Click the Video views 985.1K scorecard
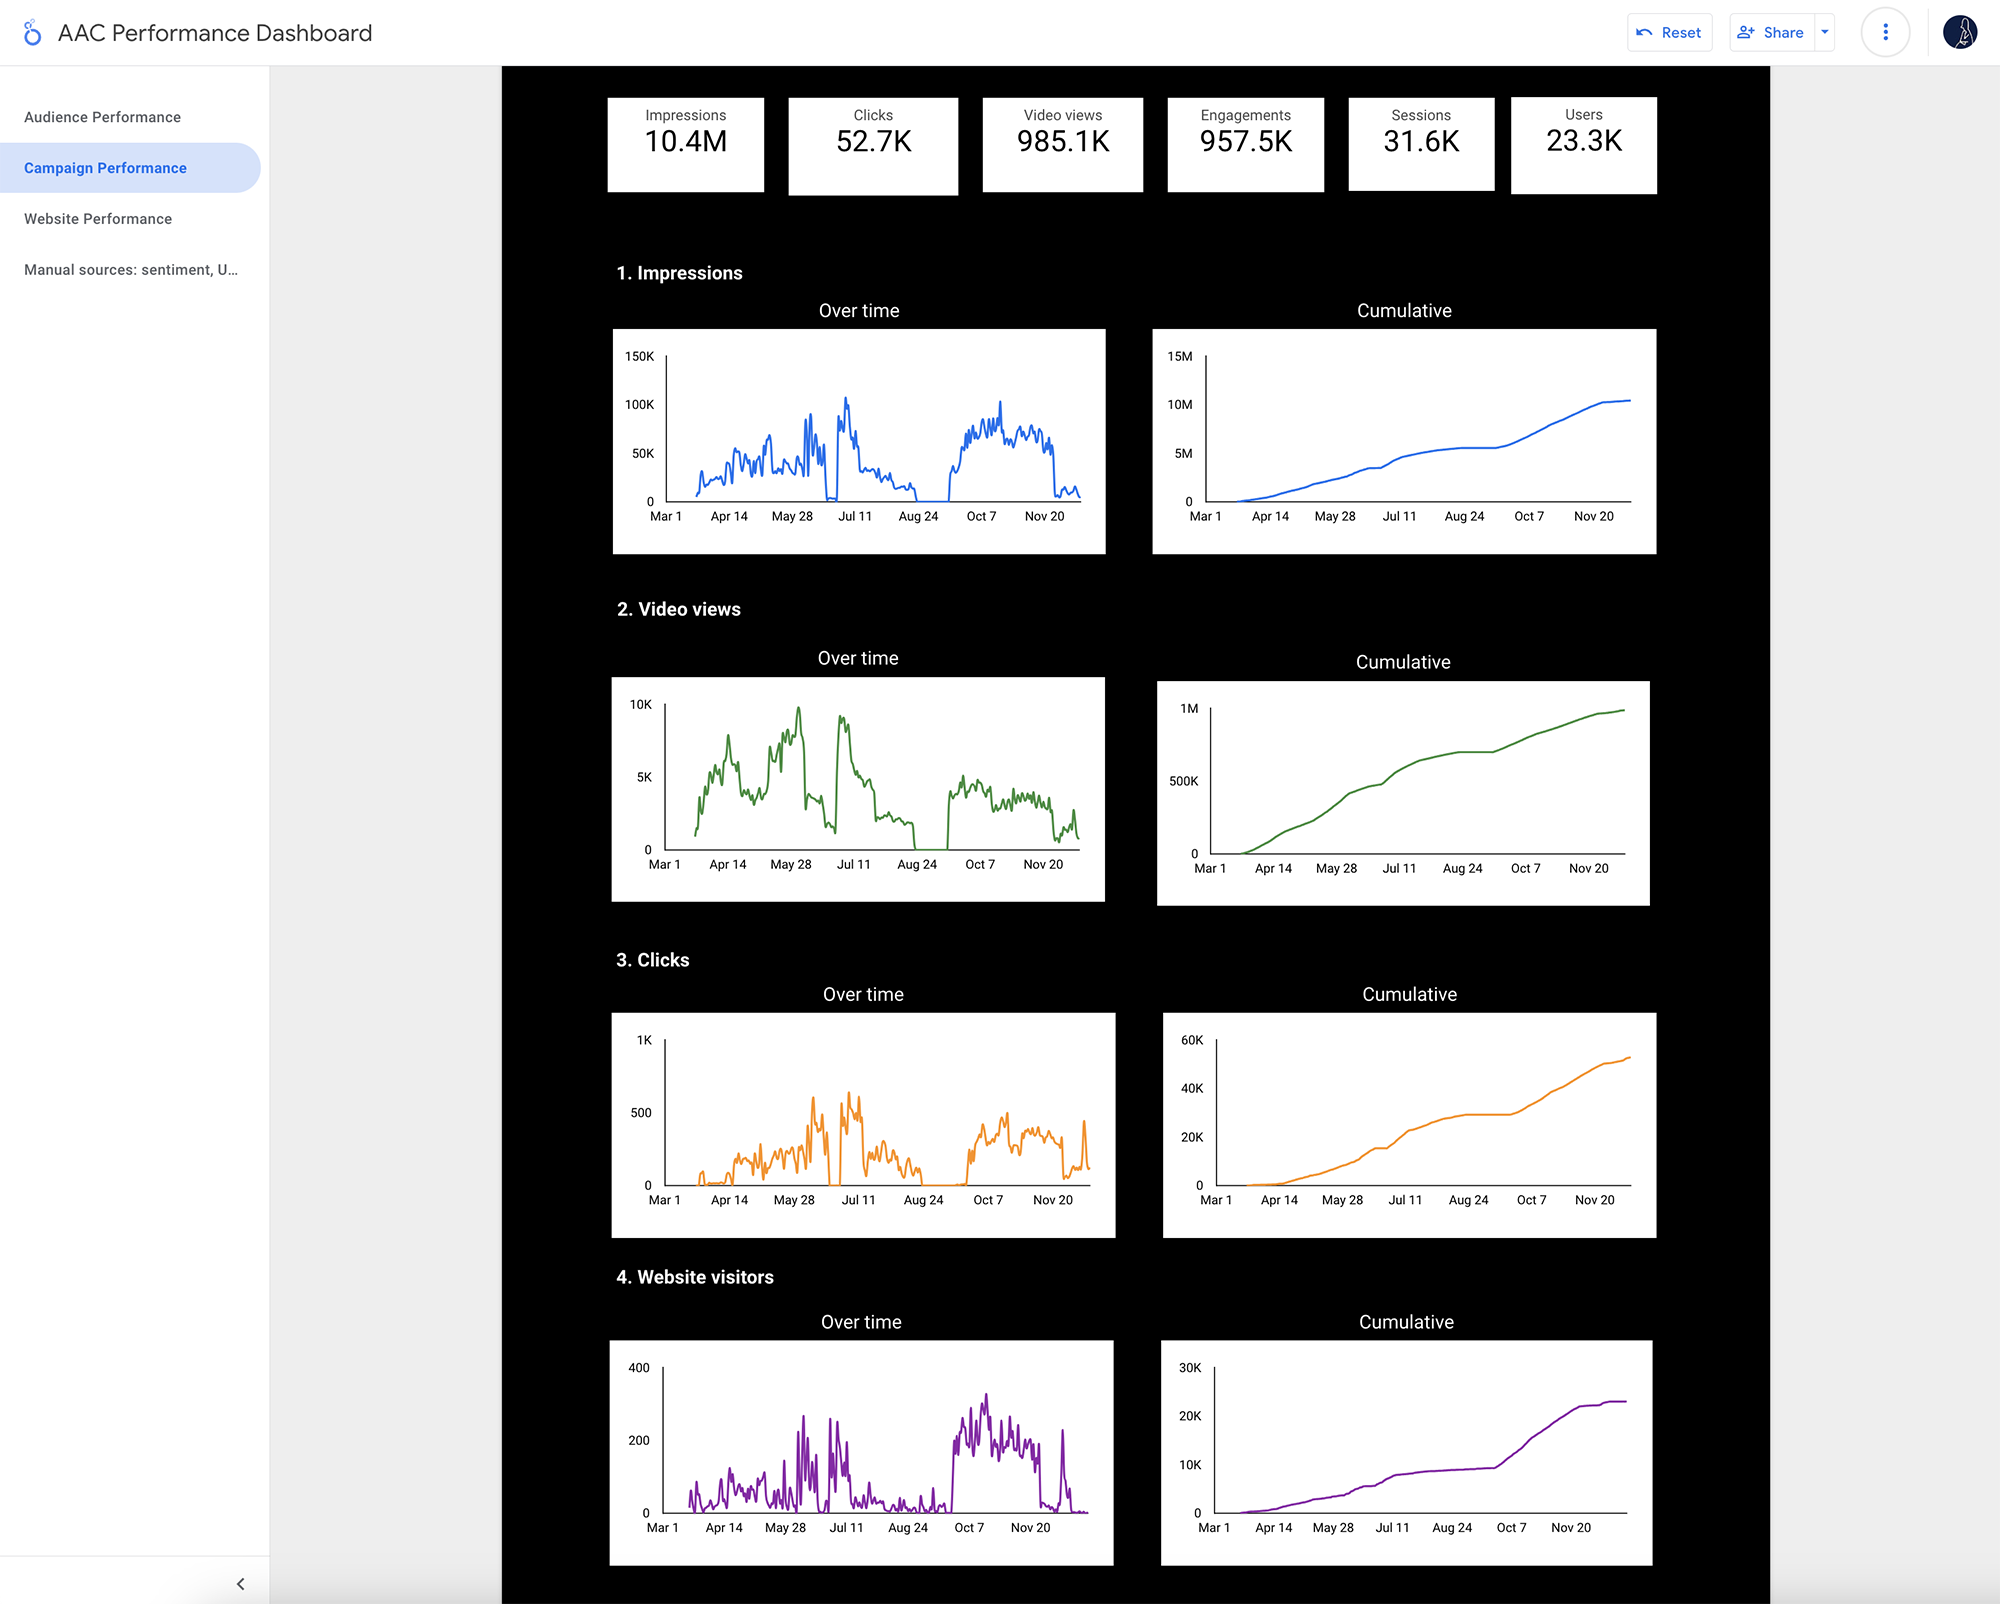This screenshot has height=1604, width=2000. tap(1063, 144)
